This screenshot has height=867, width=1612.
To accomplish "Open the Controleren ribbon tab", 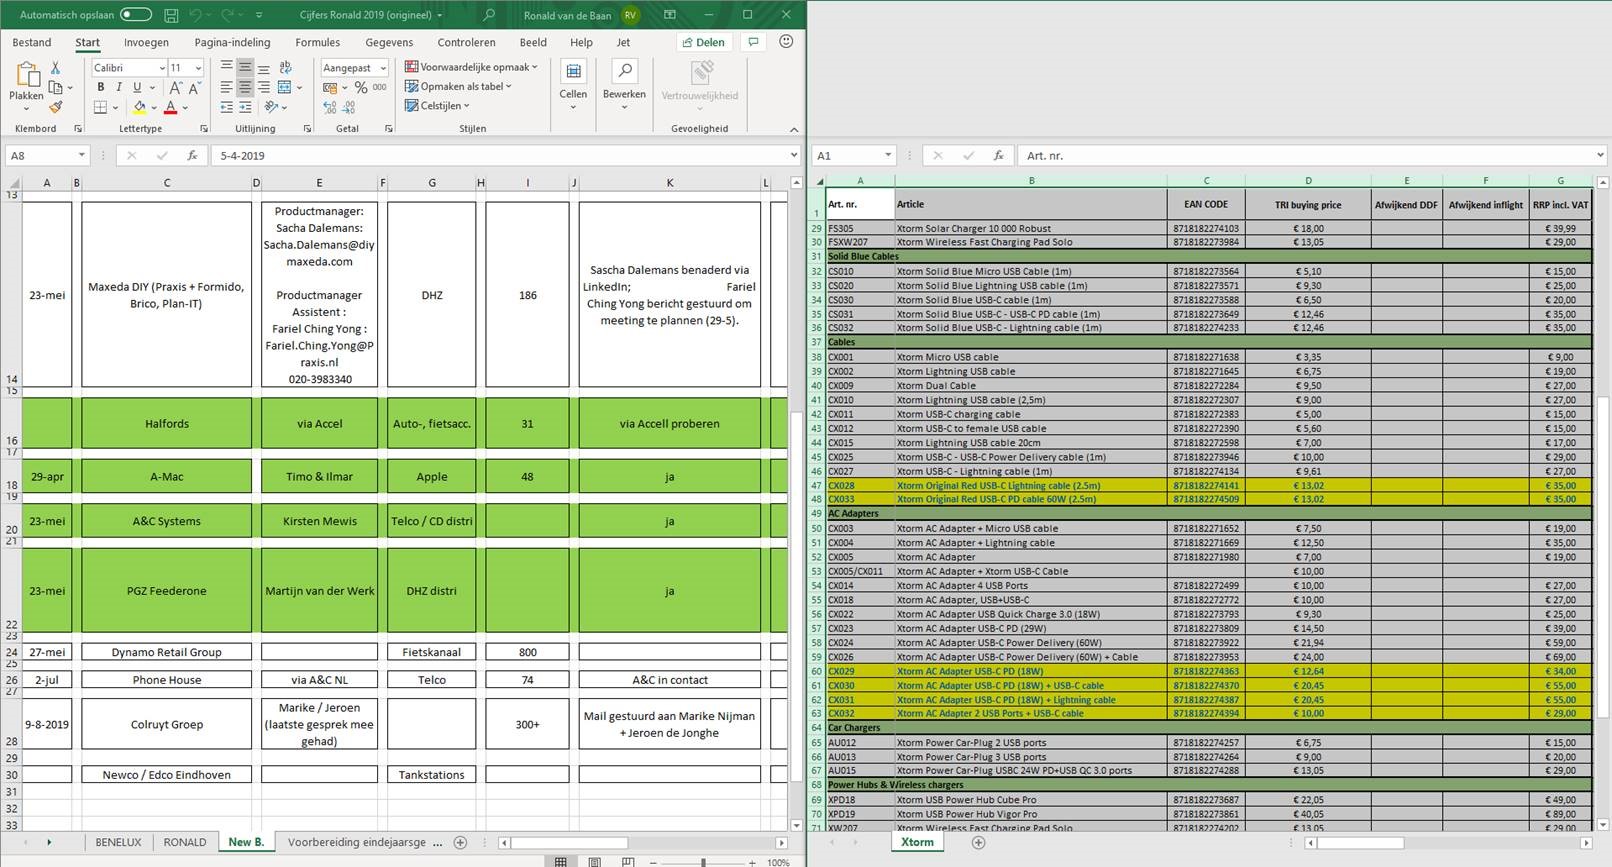I will pos(466,42).
